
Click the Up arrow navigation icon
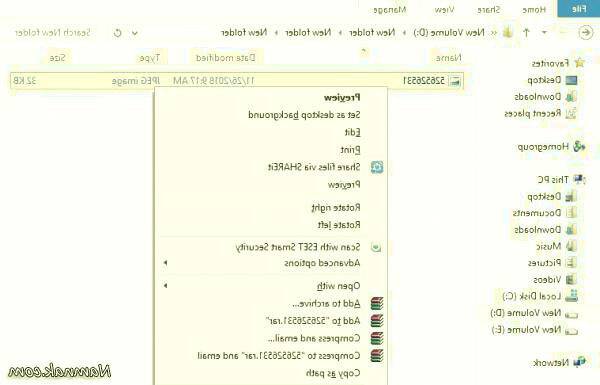pos(527,33)
